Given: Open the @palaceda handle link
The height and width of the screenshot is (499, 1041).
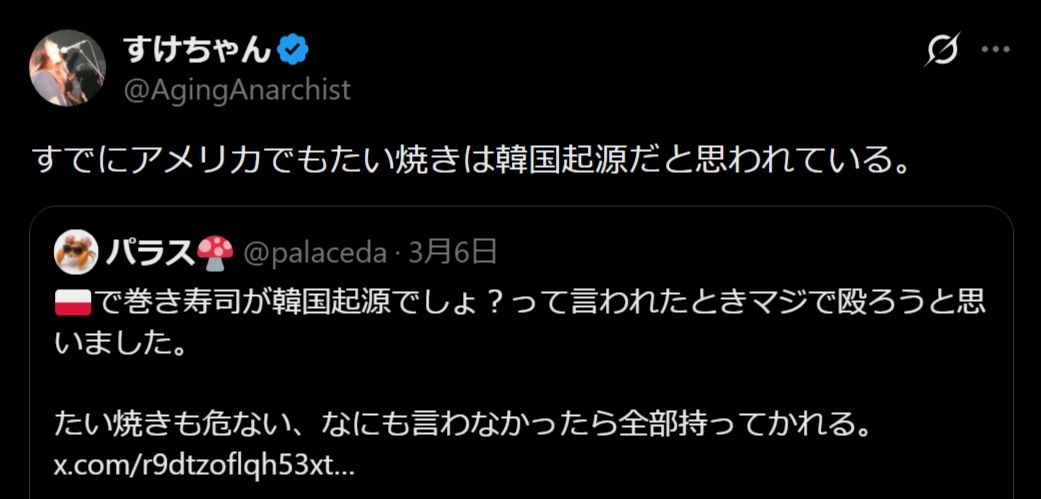Looking at the screenshot, I should click(x=315, y=253).
